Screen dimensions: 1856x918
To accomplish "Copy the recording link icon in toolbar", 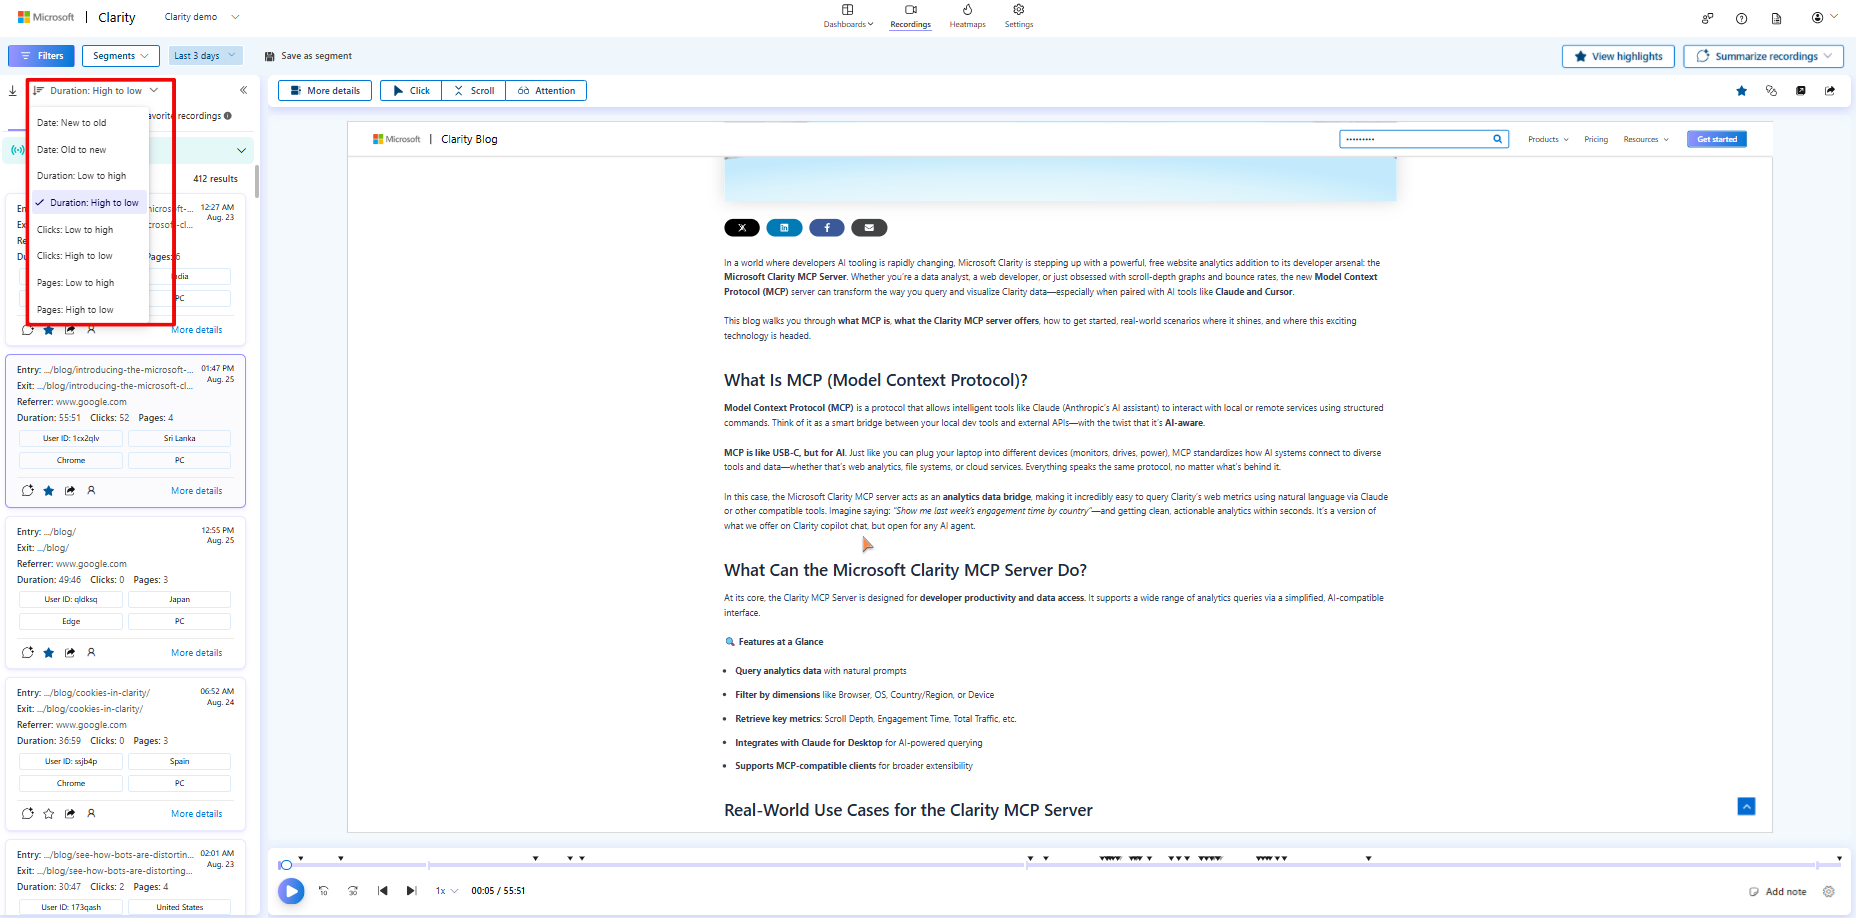I will [x=1771, y=91].
